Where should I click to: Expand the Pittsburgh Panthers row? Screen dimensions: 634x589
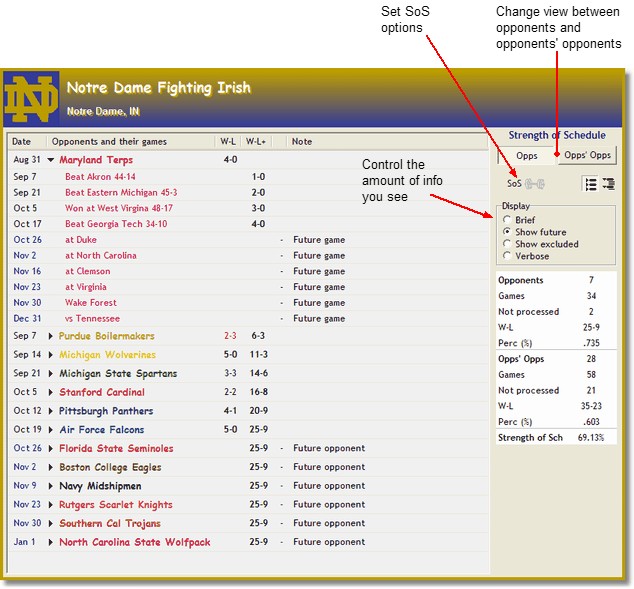click(51, 411)
